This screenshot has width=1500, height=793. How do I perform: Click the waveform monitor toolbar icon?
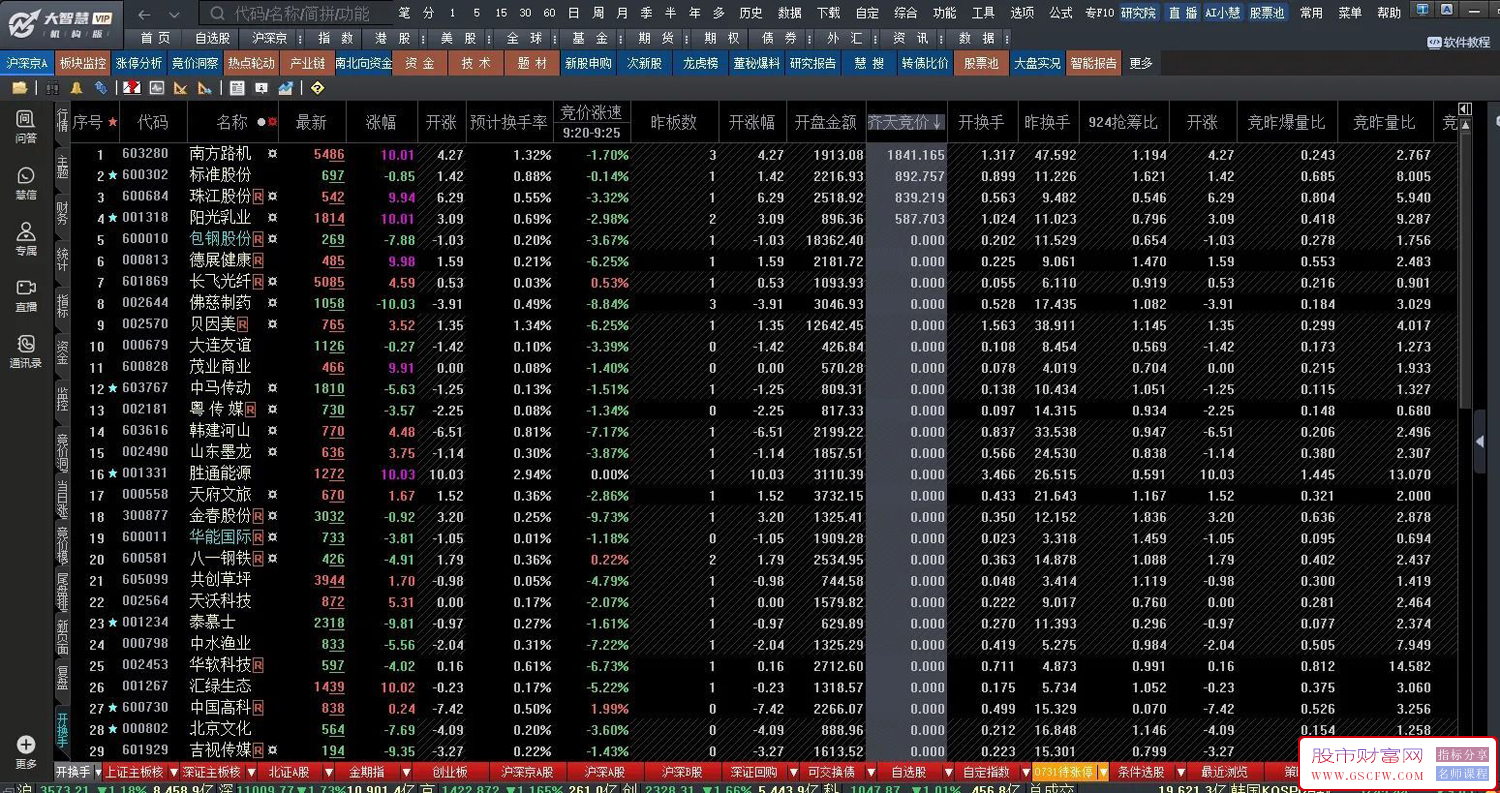pyautogui.click(x=155, y=88)
